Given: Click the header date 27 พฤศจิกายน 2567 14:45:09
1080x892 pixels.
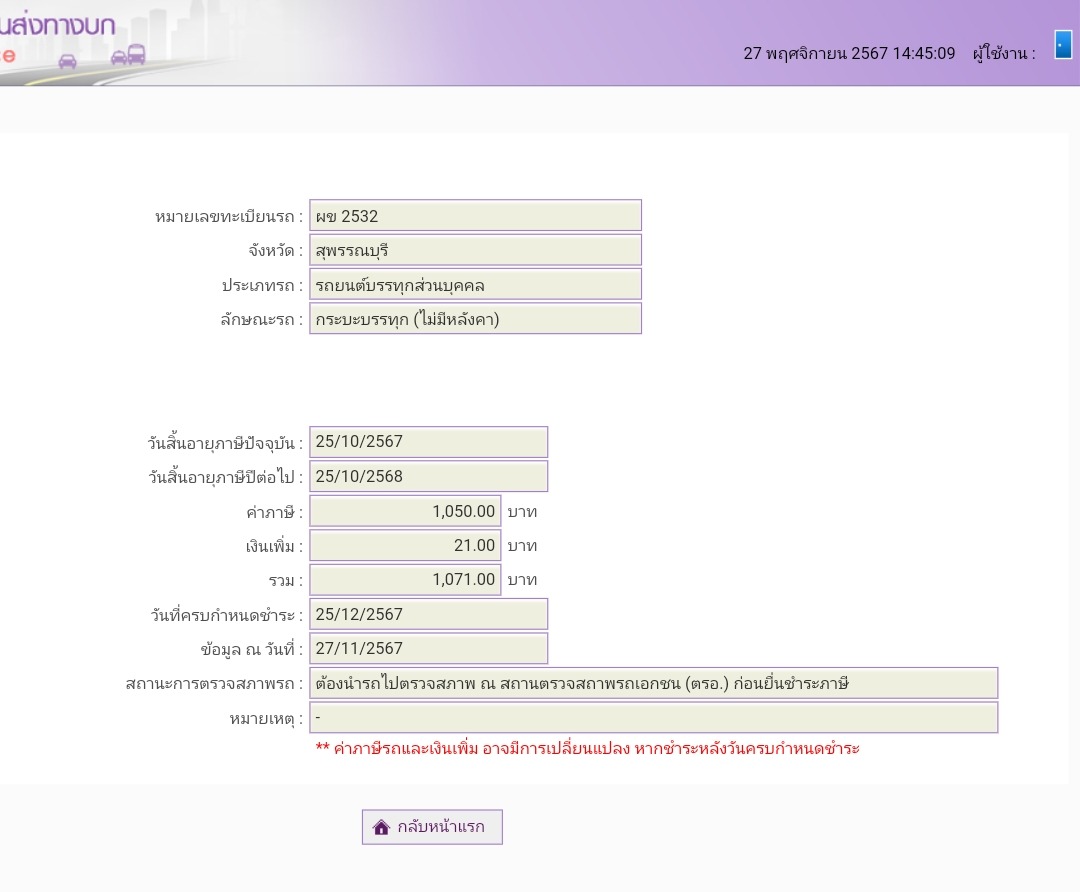Looking at the screenshot, I should pos(849,53).
